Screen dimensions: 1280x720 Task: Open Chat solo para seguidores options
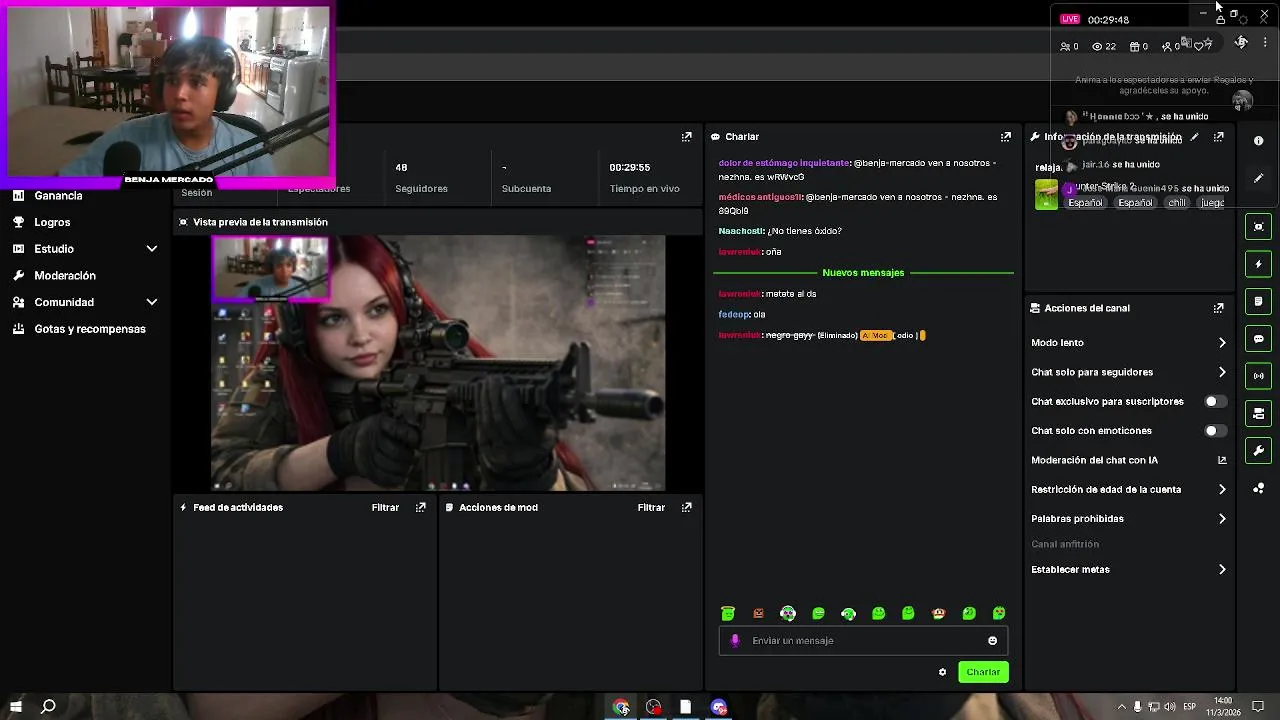(1129, 372)
